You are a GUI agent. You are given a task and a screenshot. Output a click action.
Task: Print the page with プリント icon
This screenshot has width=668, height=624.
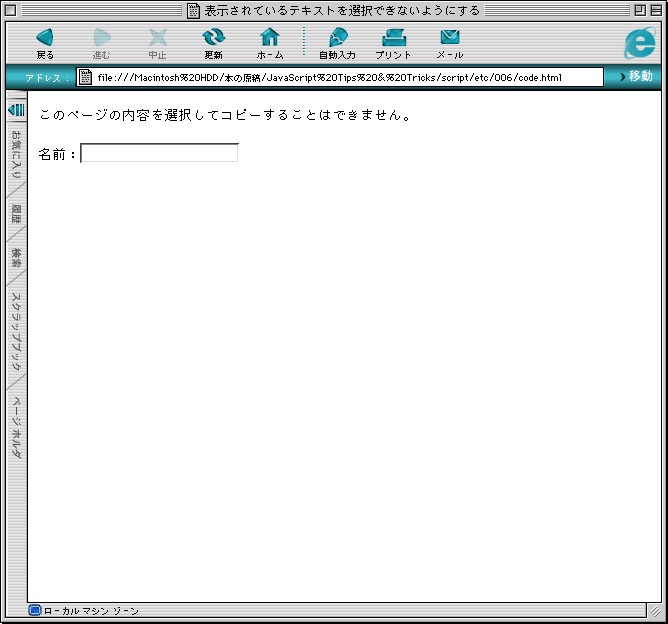(x=393, y=39)
